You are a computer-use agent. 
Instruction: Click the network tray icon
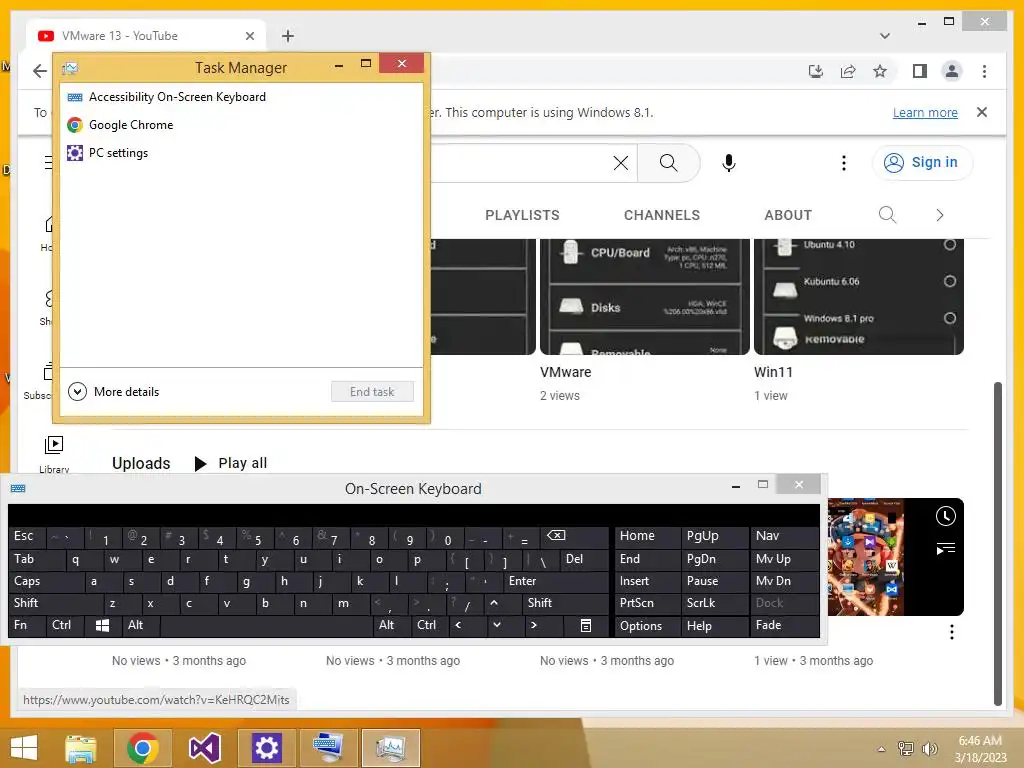pos(906,749)
